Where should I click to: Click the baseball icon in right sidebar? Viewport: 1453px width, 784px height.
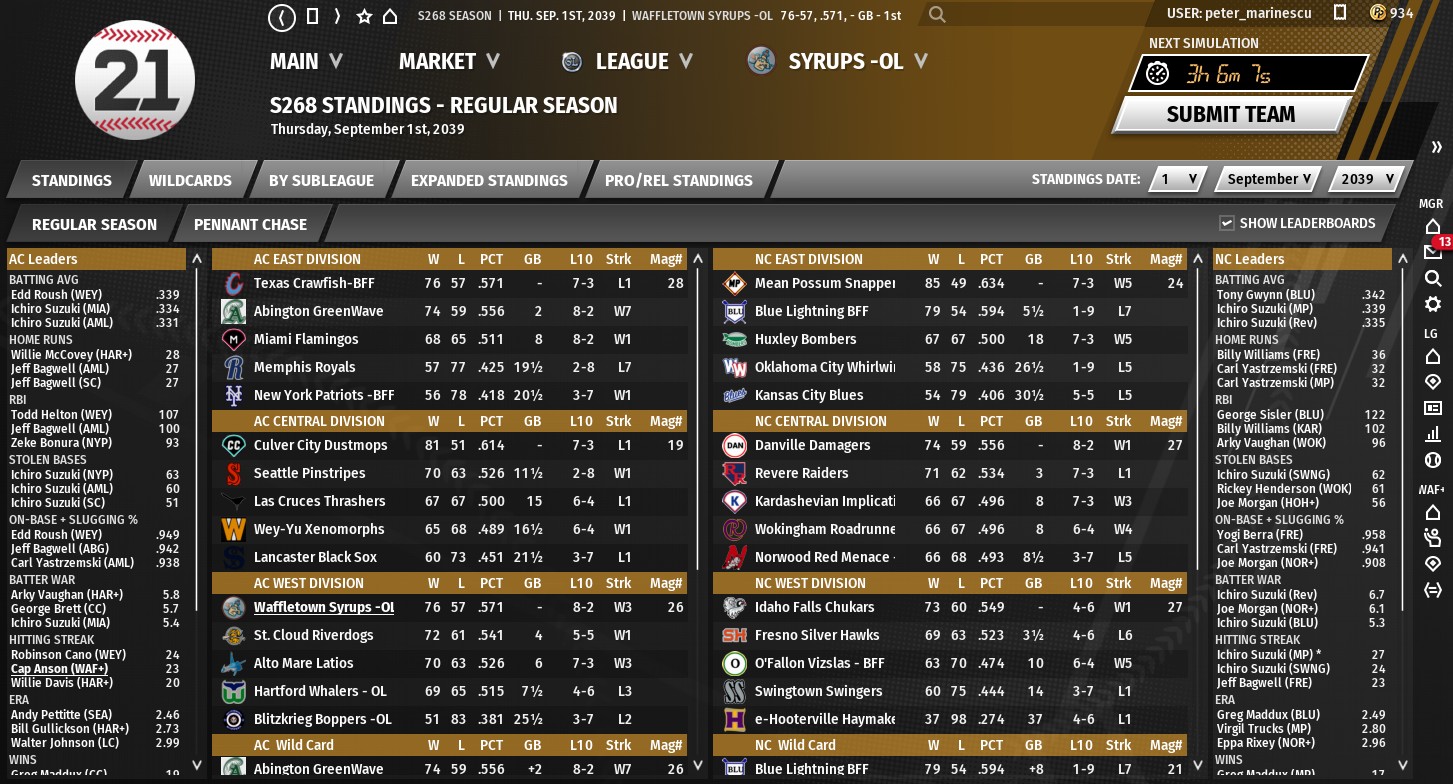[x=1432, y=460]
